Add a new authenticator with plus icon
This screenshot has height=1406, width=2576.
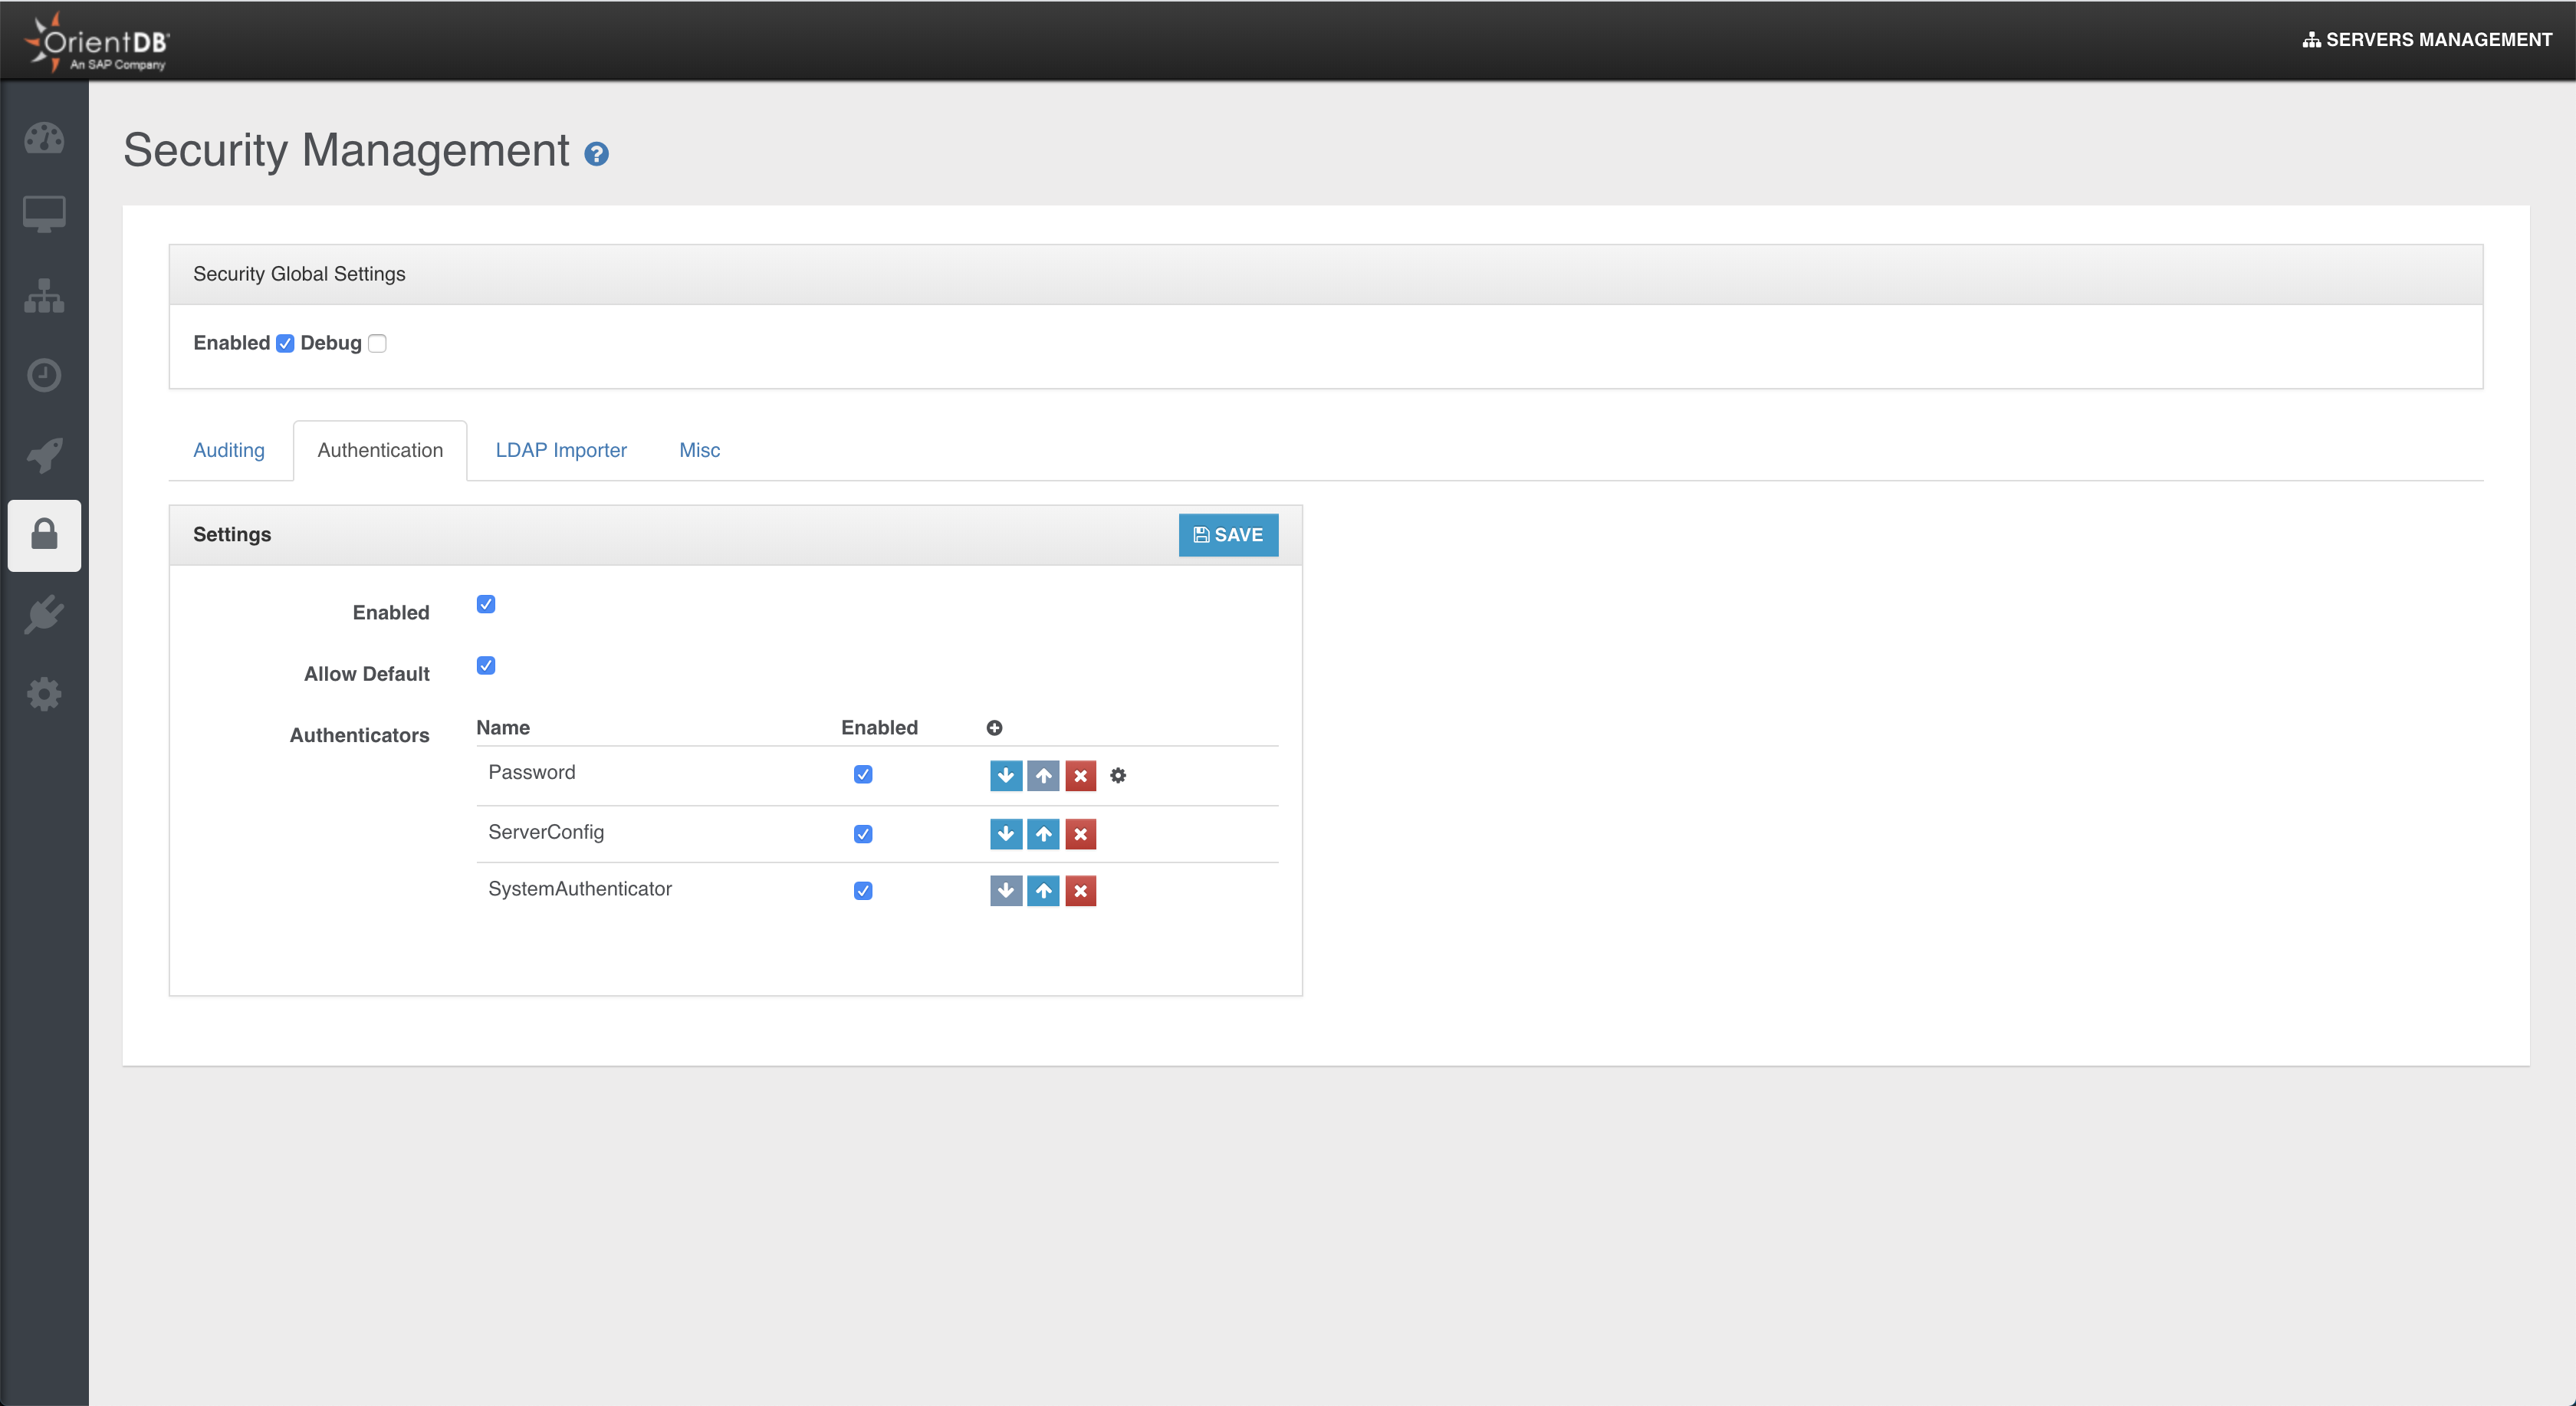[x=994, y=728]
